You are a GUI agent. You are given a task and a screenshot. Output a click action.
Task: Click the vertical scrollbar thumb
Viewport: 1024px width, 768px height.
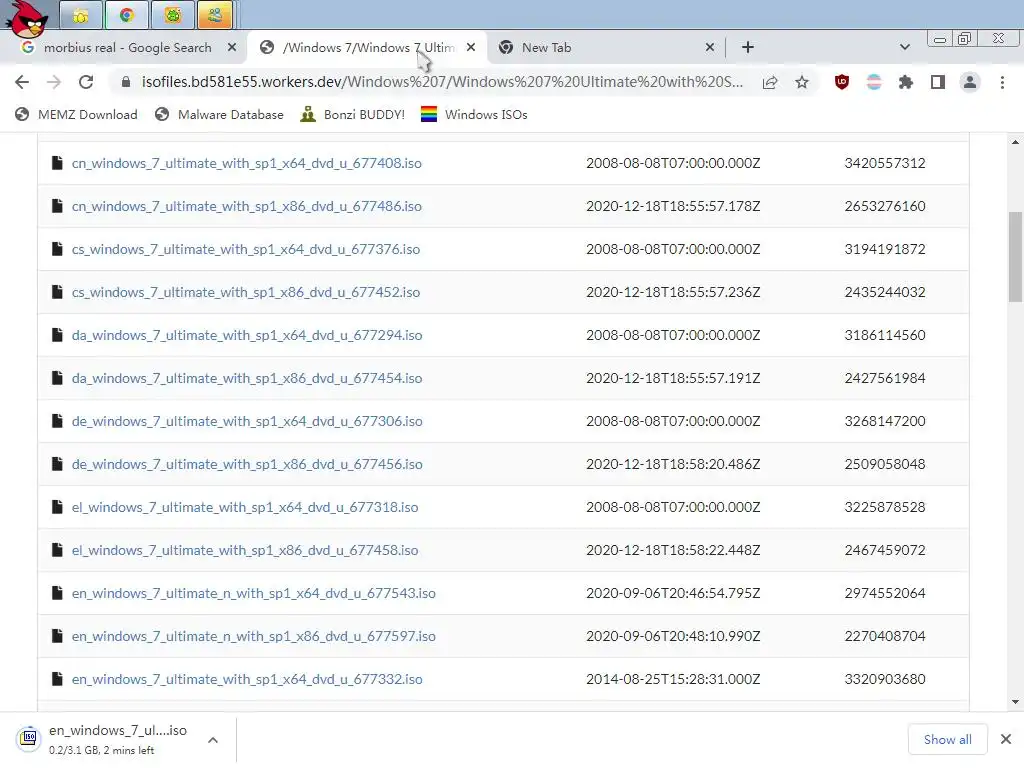pyautogui.click(x=1016, y=257)
